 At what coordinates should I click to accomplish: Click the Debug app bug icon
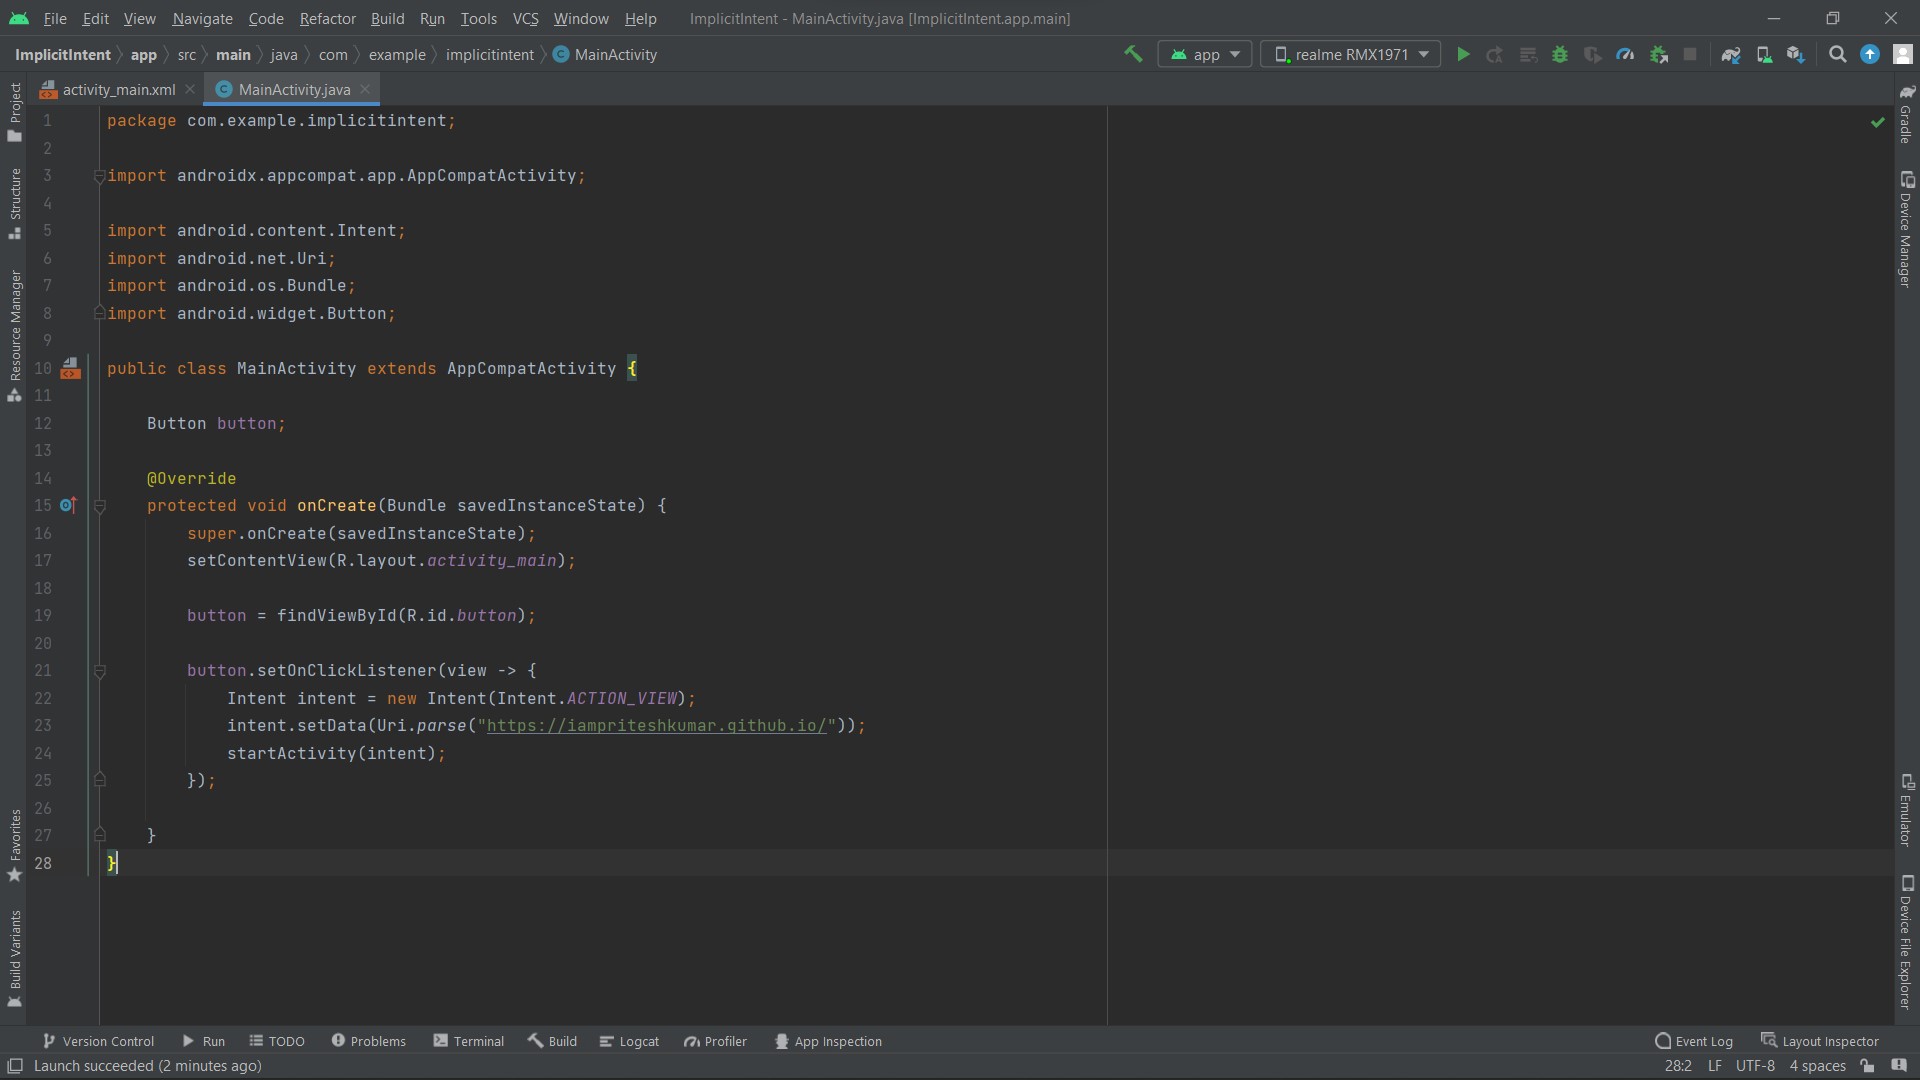pos(1560,54)
